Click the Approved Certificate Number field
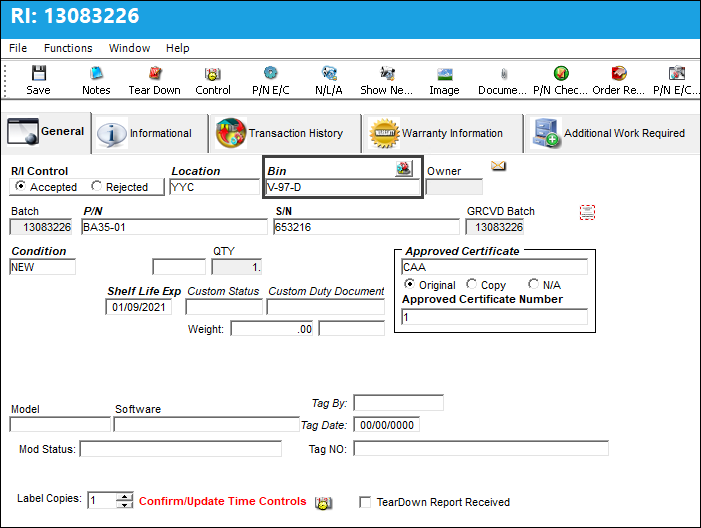This screenshot has width=701, height=528. point(494,317)
